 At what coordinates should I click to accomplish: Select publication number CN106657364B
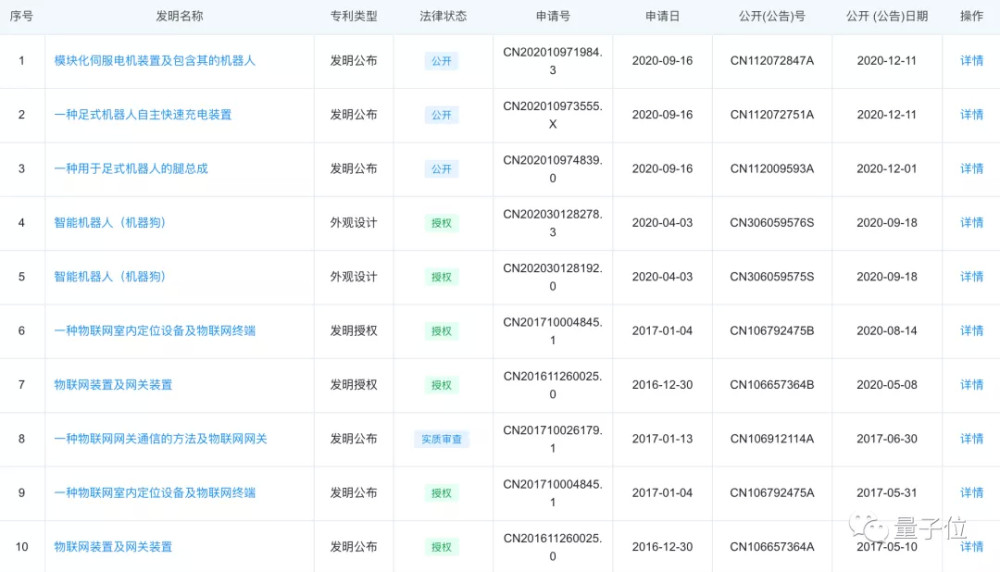coord(772,385)
